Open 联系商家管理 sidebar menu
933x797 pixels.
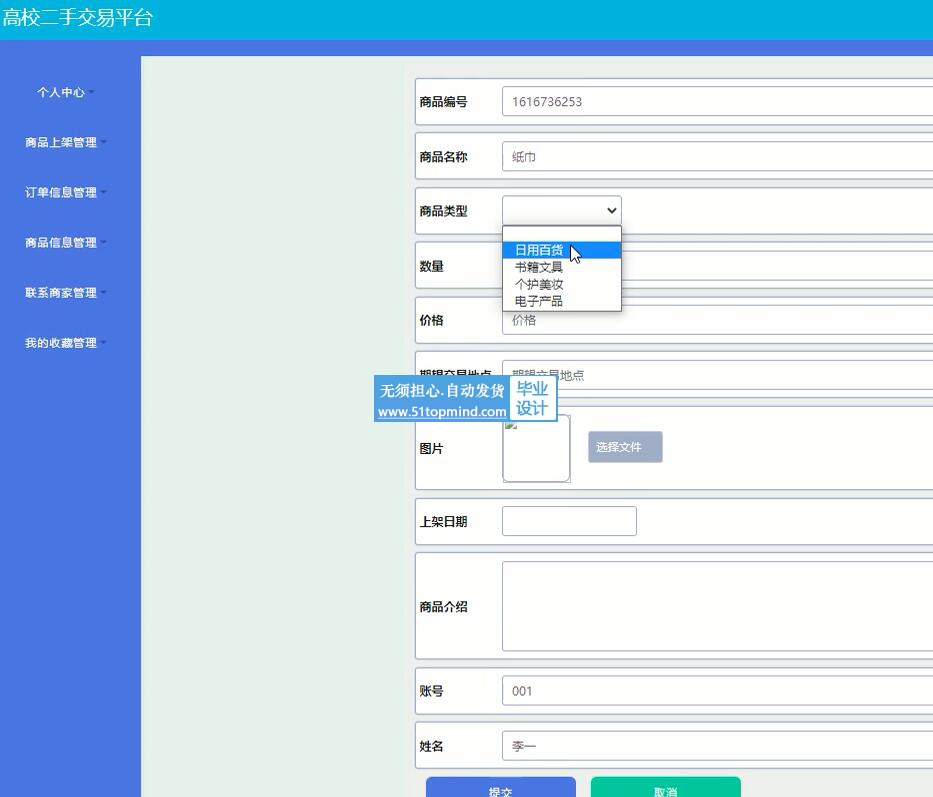(x=65, y=293)
